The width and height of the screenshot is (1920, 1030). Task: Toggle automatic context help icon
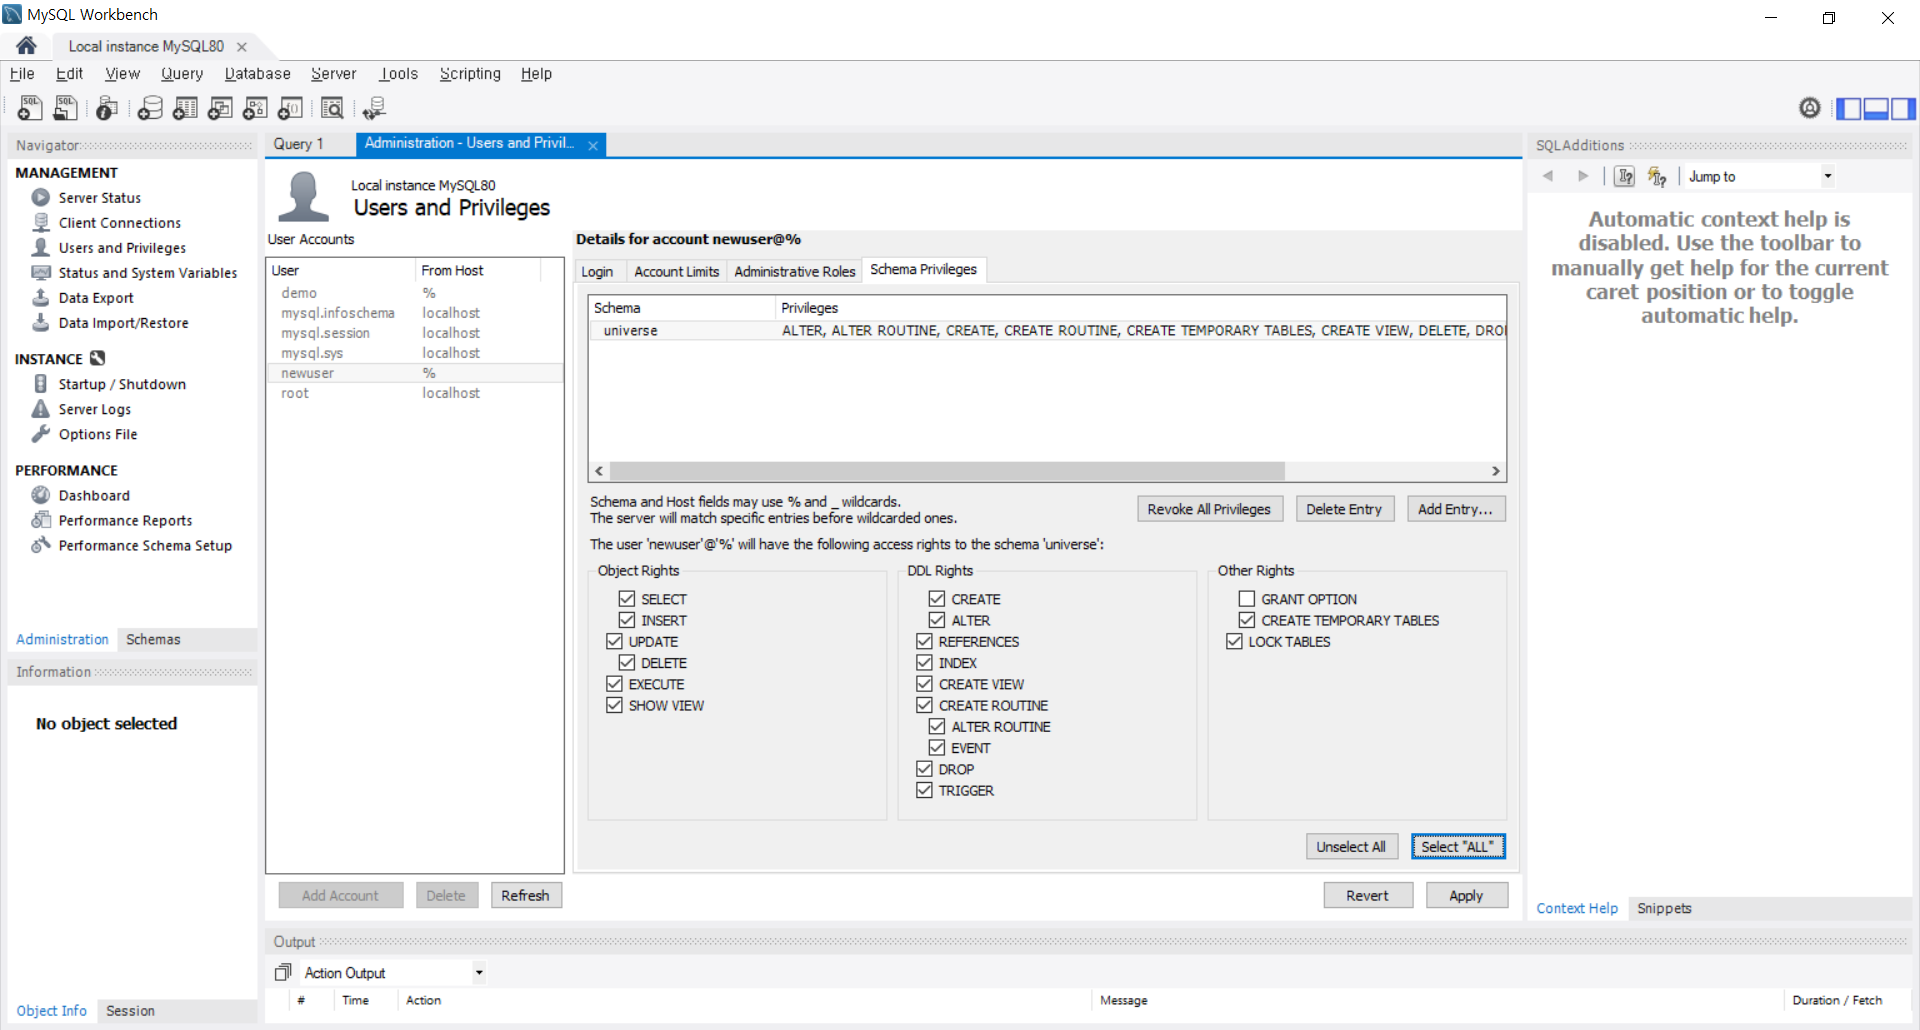[x=1657, y=176]
